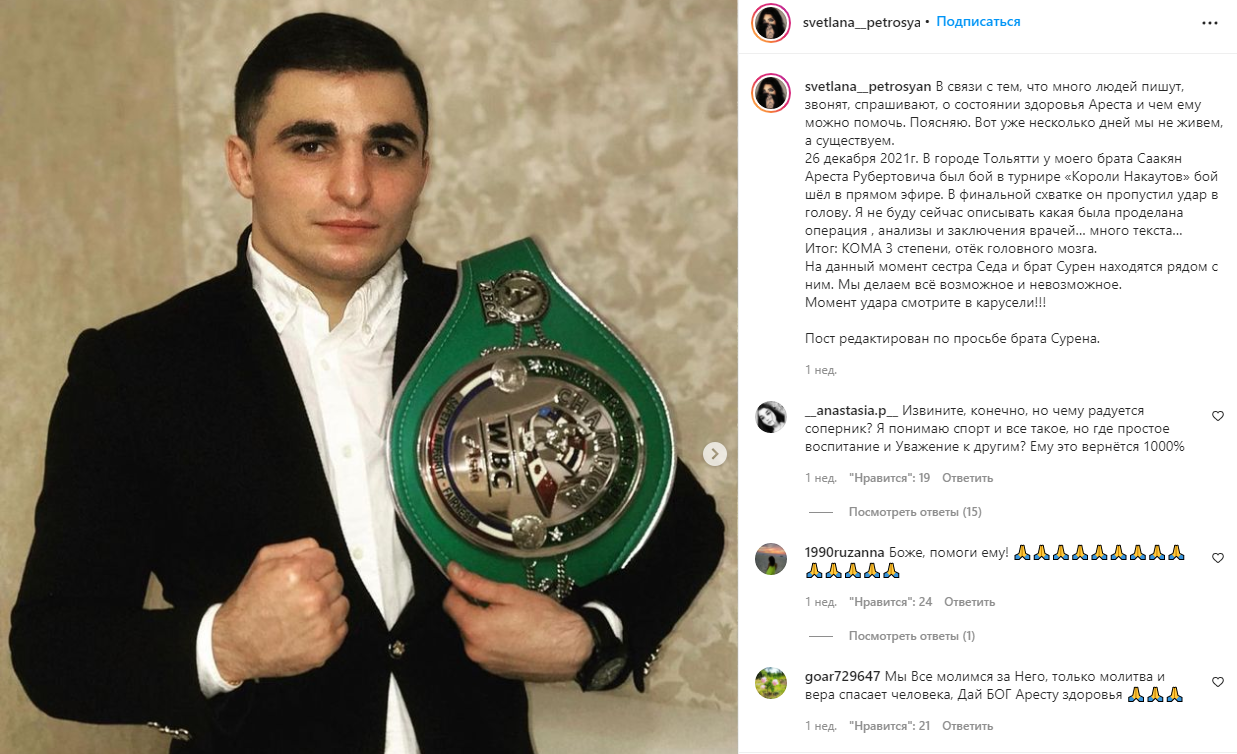Like the goar729647 comment with heart
1237x754 pixels.
point(1218,682)
